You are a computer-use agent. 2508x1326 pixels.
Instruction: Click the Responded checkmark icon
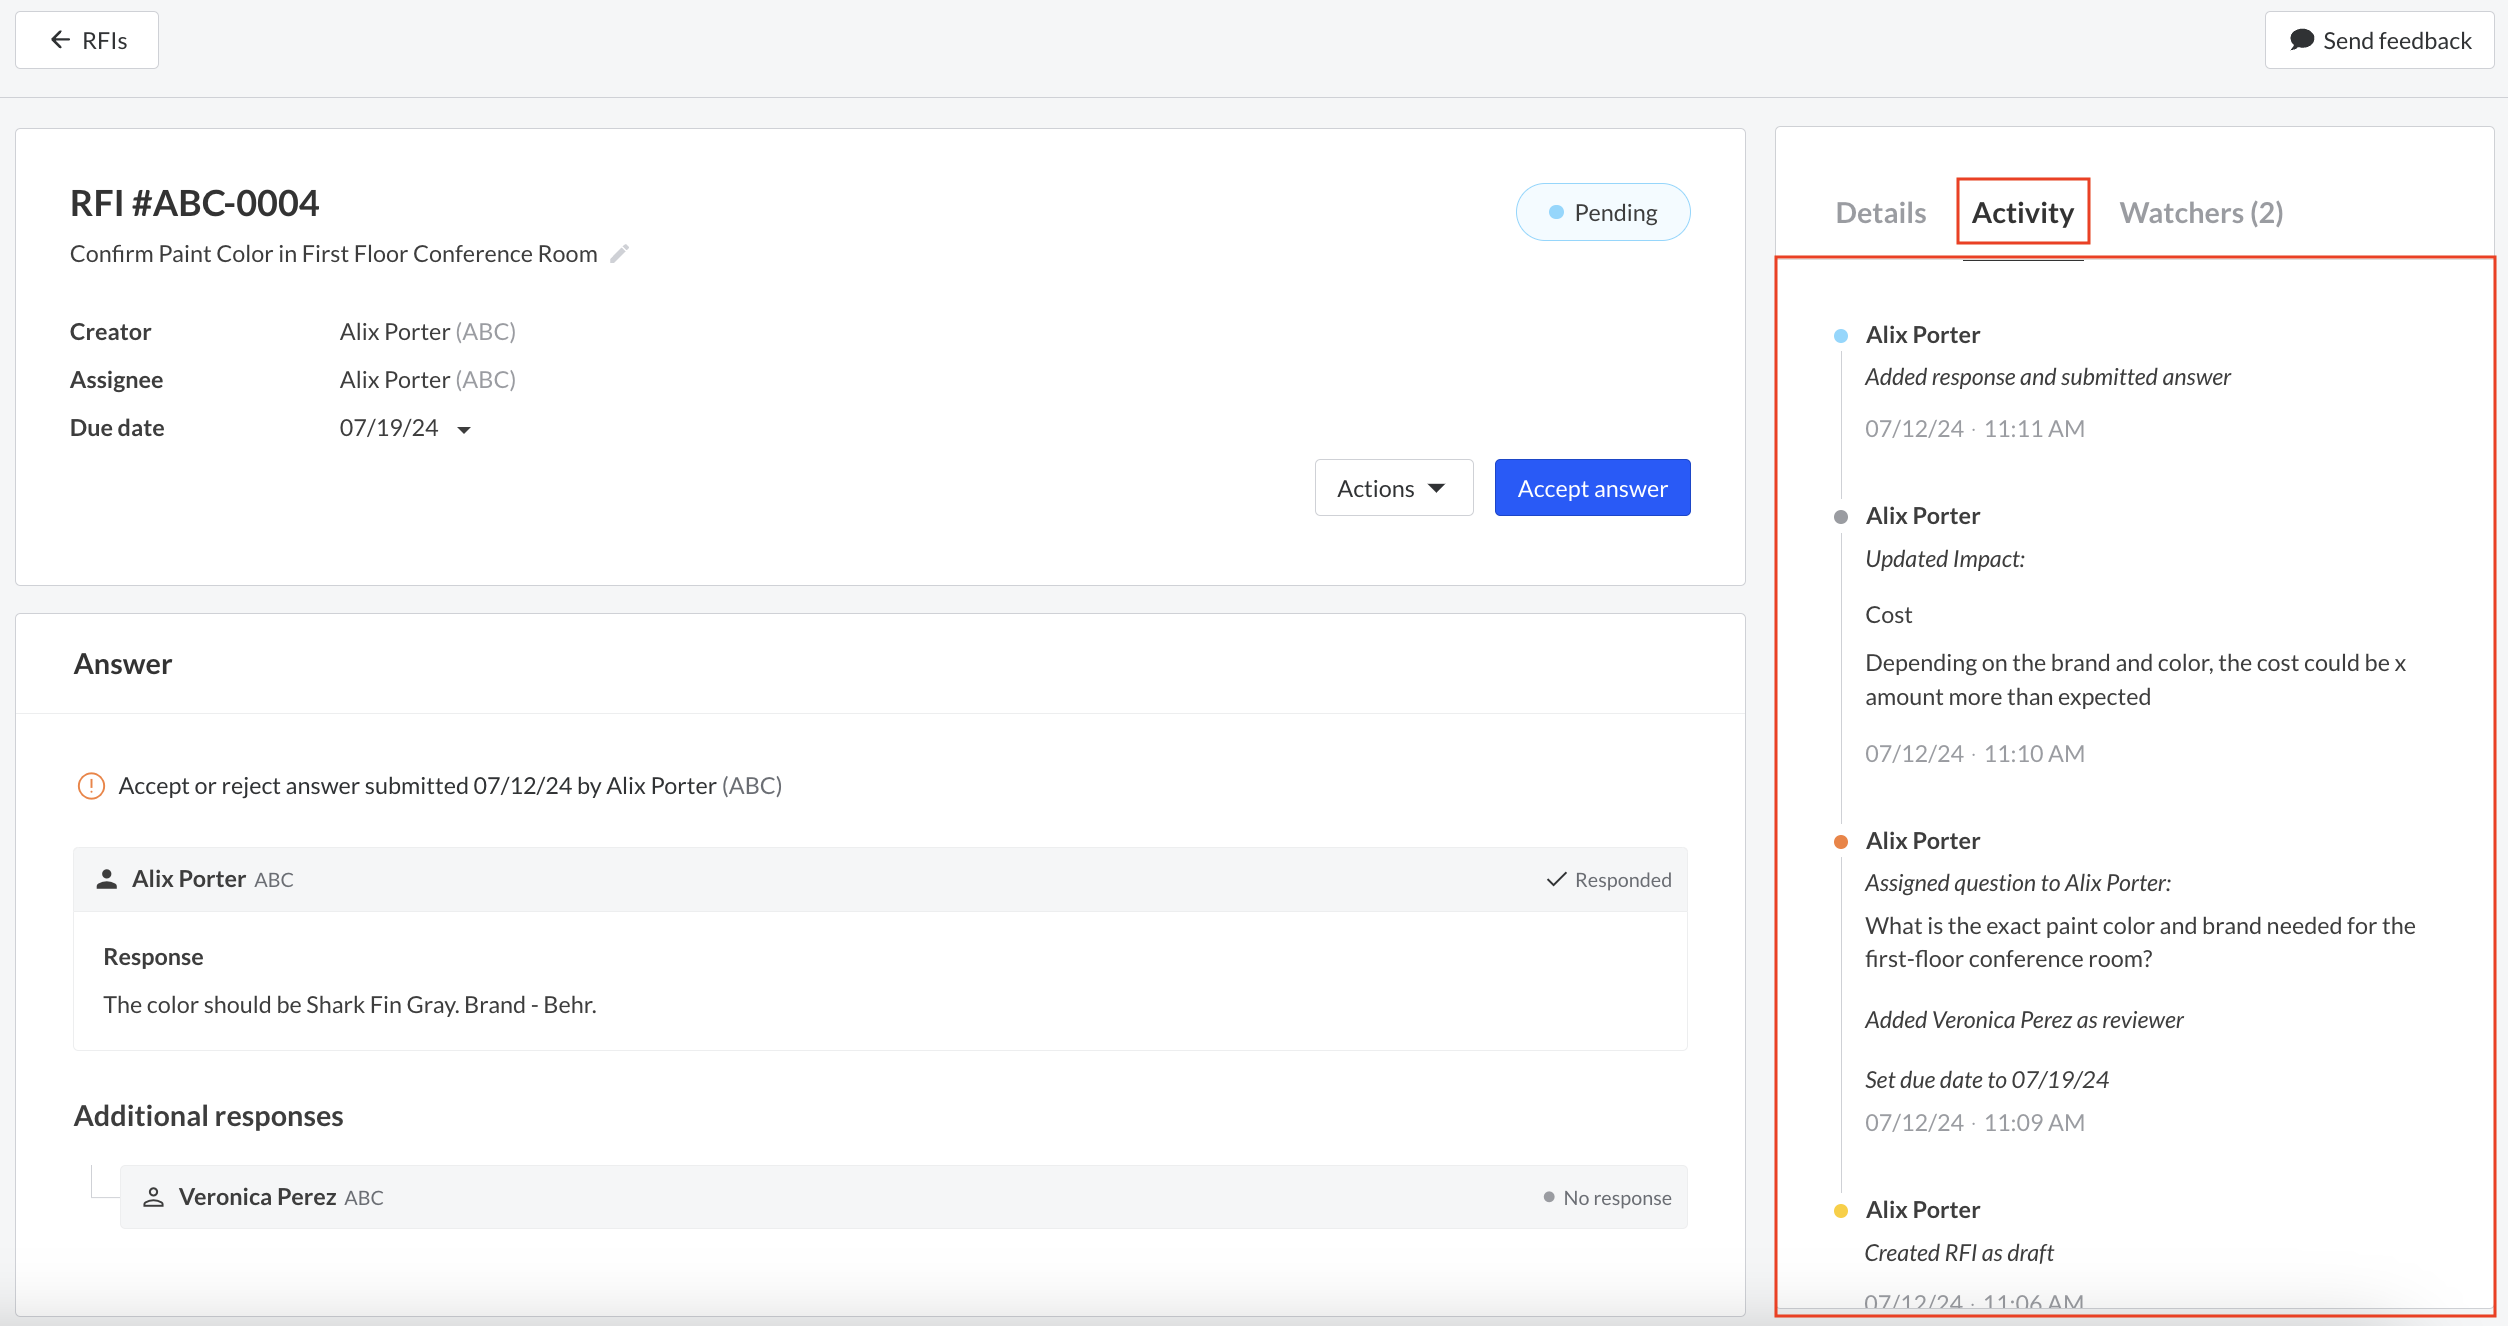tap(1556, 879)
